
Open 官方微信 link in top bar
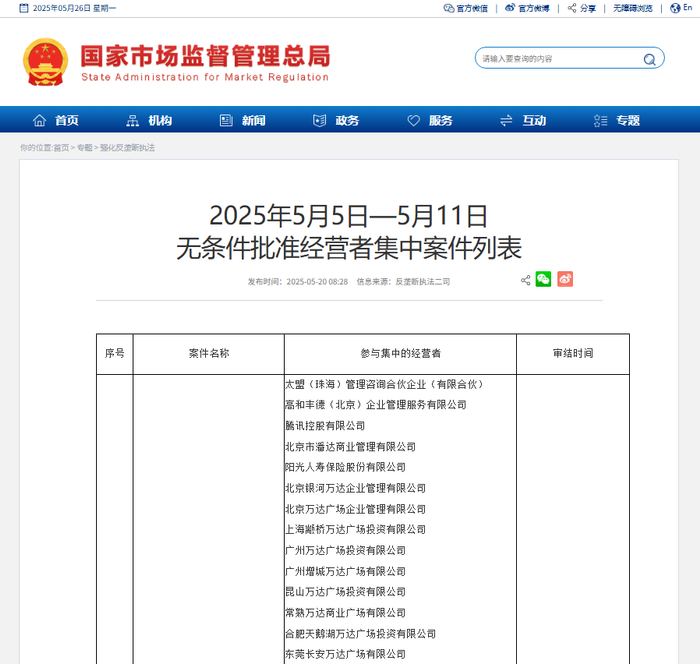coord(466,8)
